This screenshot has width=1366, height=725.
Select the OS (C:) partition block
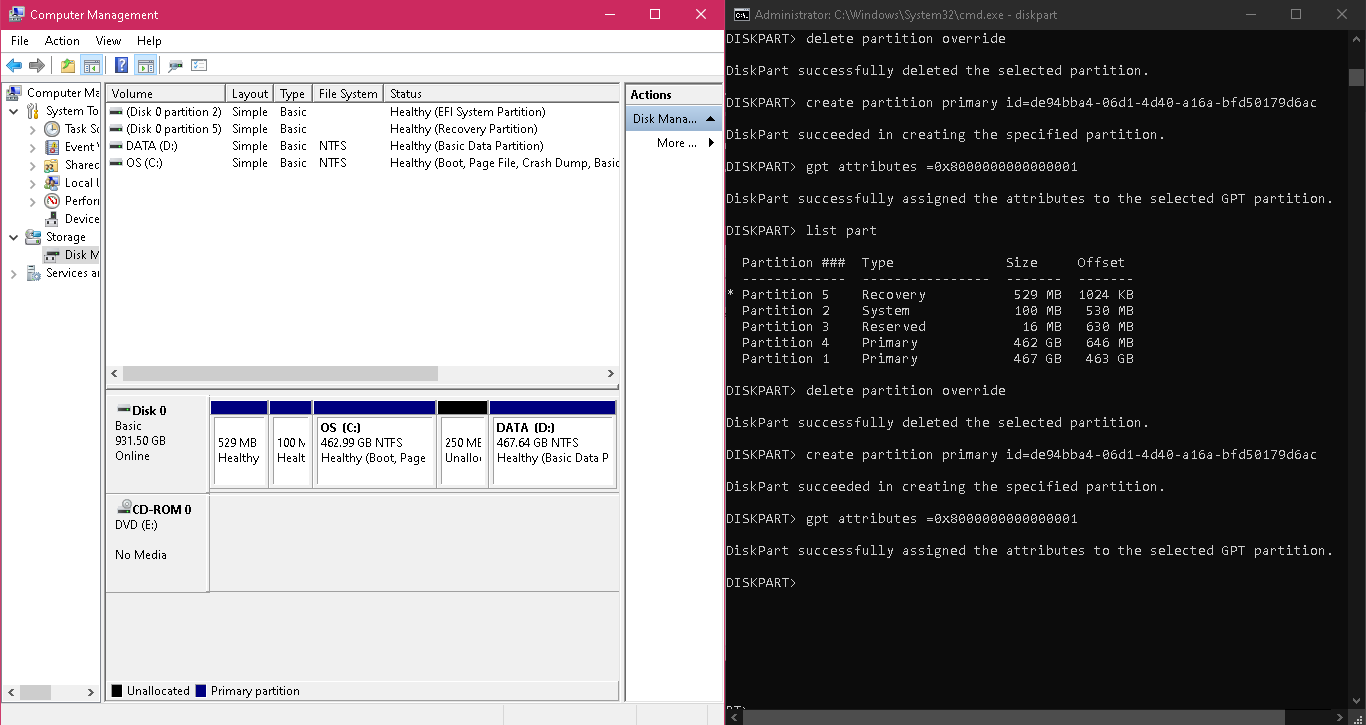click(374, 443)
